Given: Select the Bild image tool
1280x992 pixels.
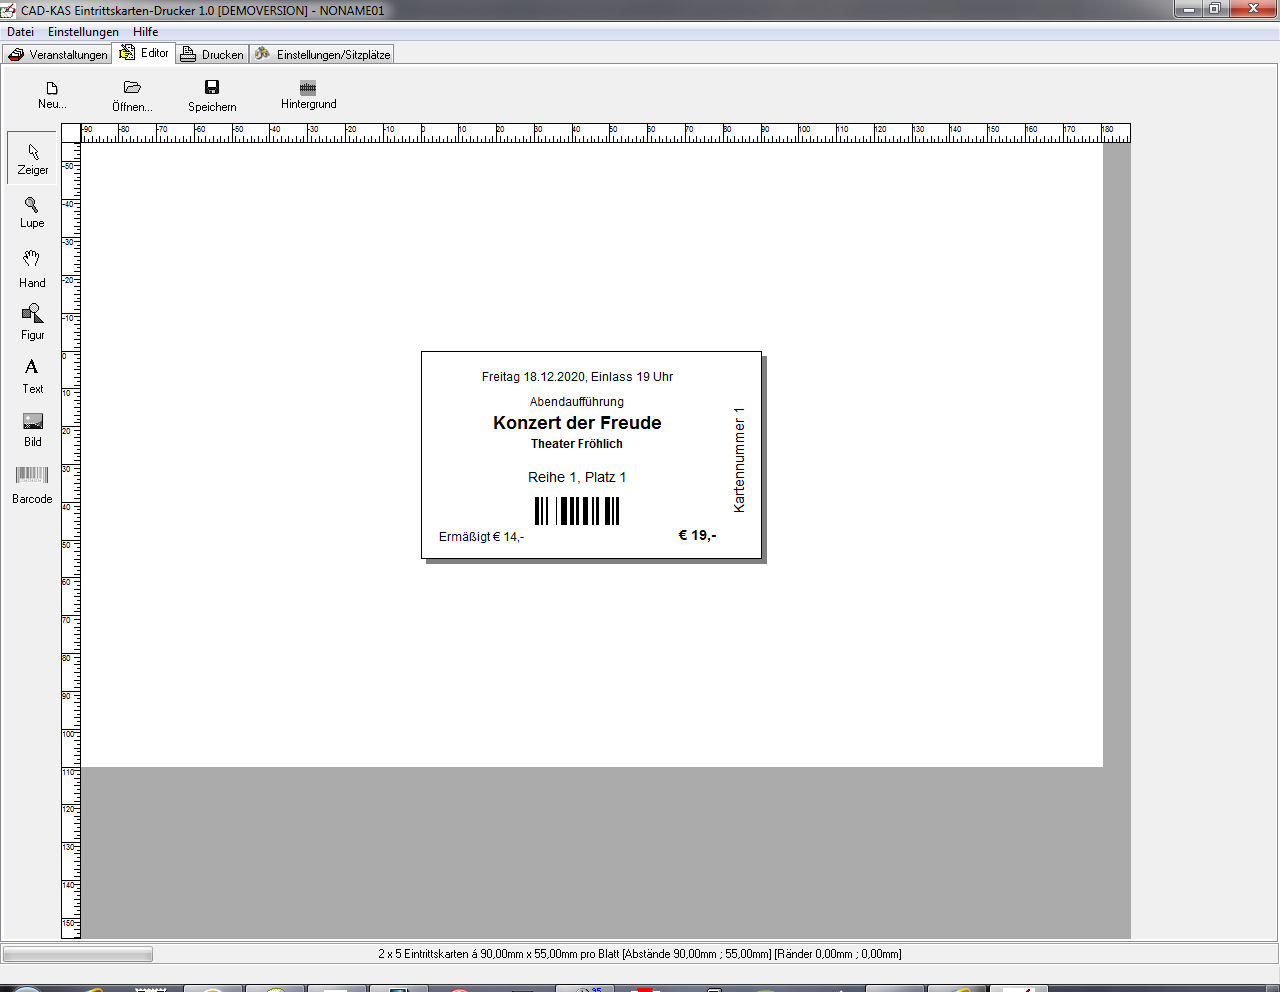Looking at the screenshot, I should [x=32, y=429].
